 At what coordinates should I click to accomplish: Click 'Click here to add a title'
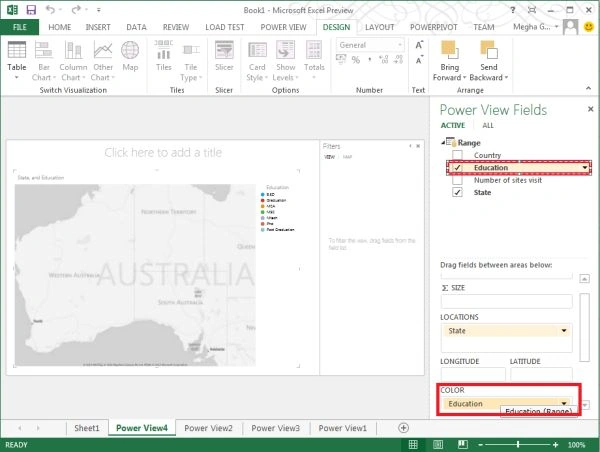163,152
